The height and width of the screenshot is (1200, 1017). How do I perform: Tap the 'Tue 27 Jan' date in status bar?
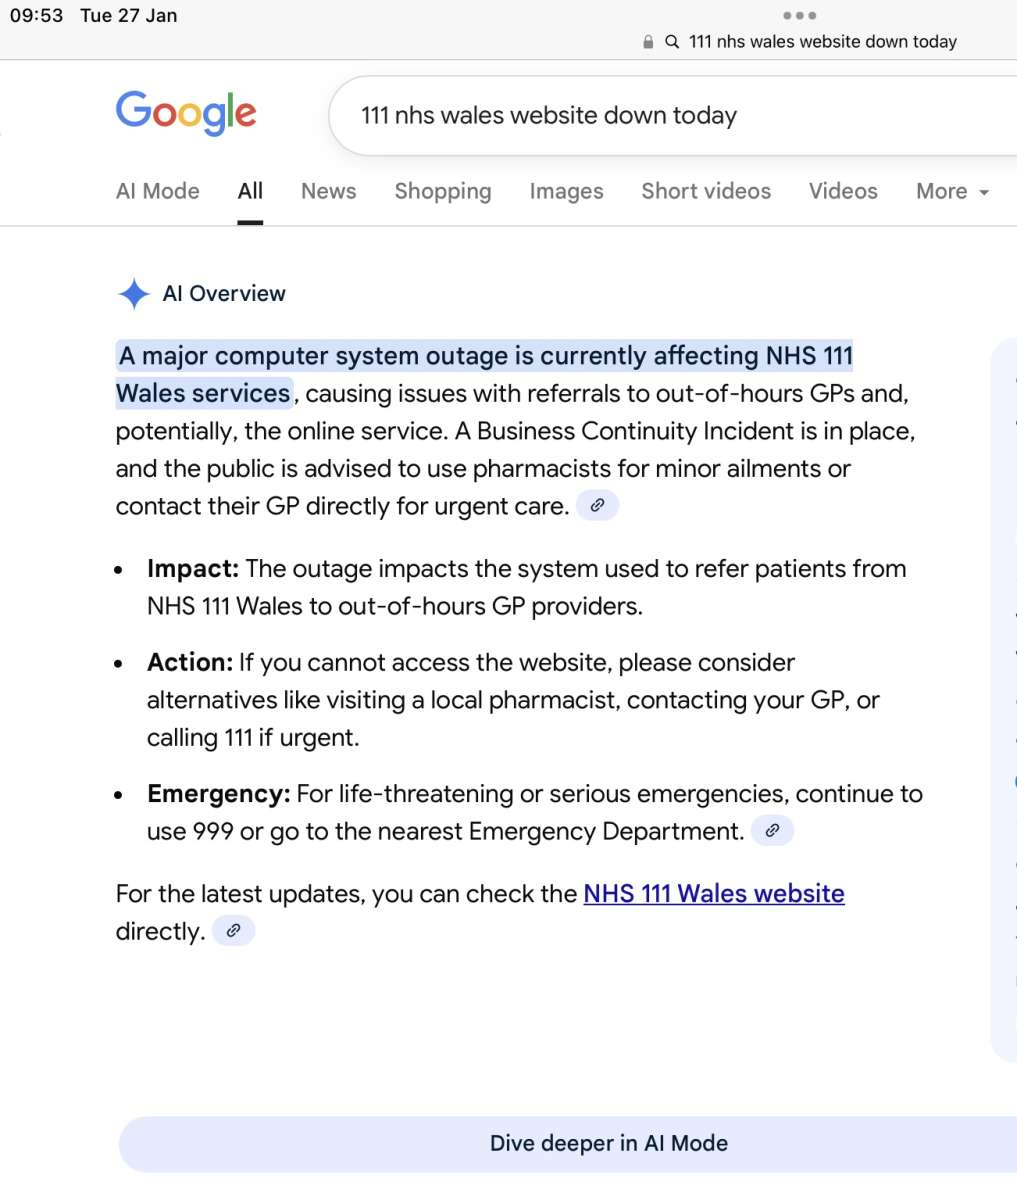pyautogui.click(x=129, y=15)
